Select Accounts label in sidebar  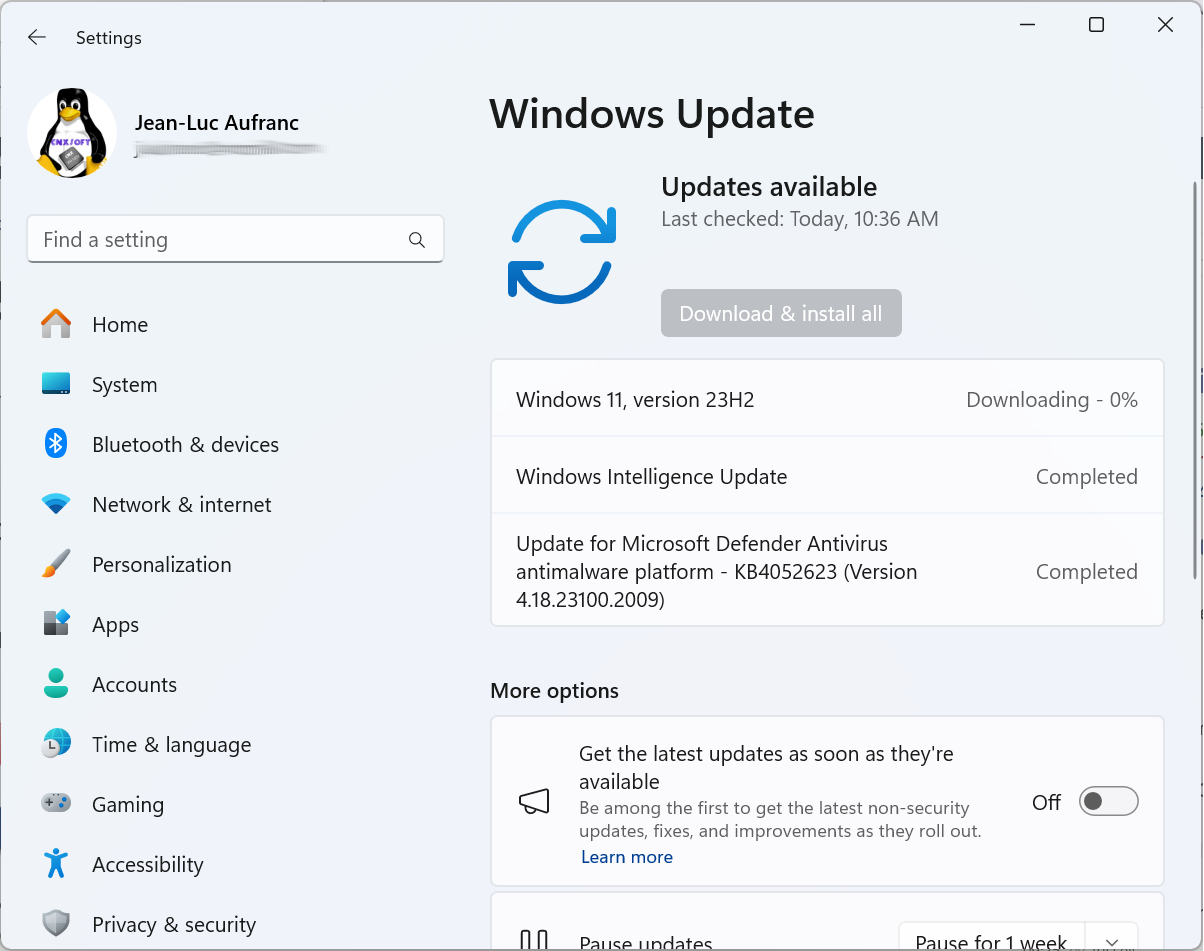point(134,684)
